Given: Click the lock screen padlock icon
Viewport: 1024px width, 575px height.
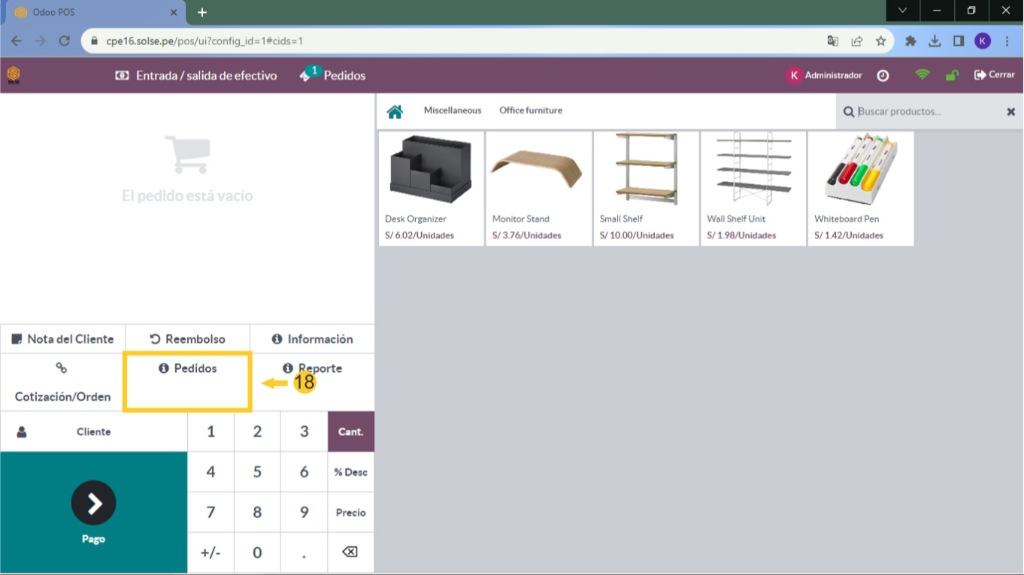Looking at the screenshot, I should tap(952, 75).
